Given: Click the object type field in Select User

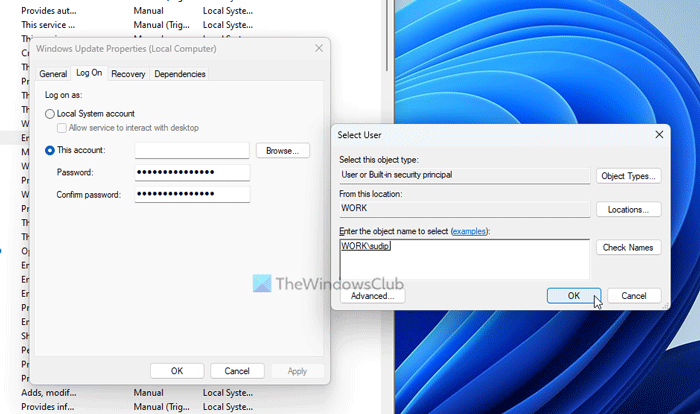Looking at the screenshot, I should coord(464,175).
